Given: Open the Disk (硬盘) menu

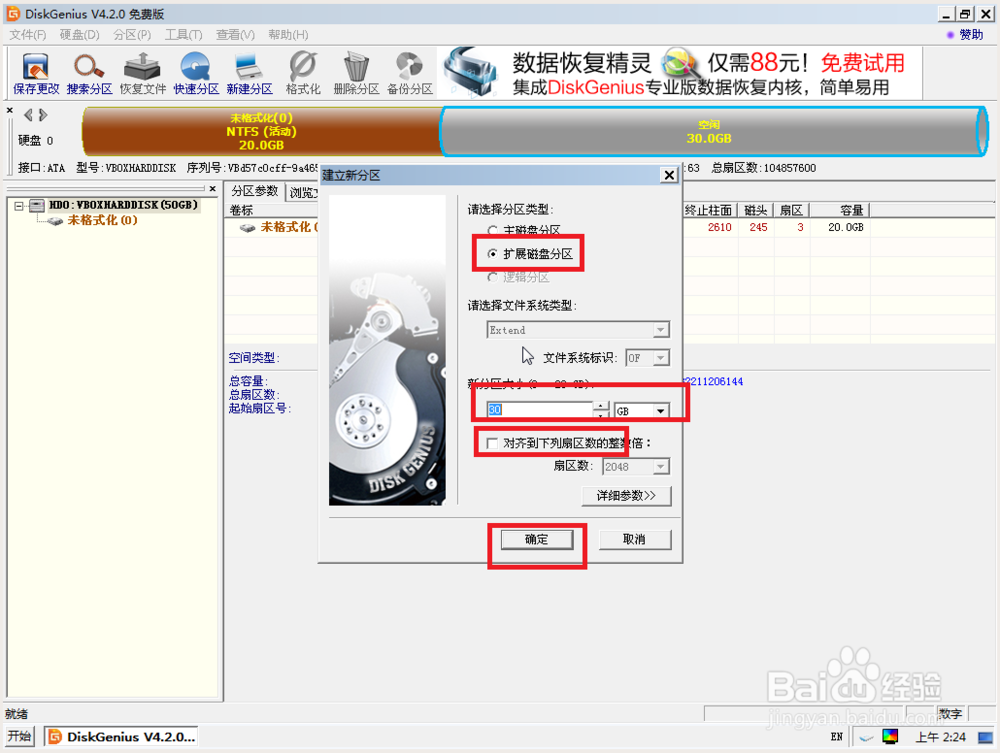Looking at the screenshot, I should coord(80,34).
